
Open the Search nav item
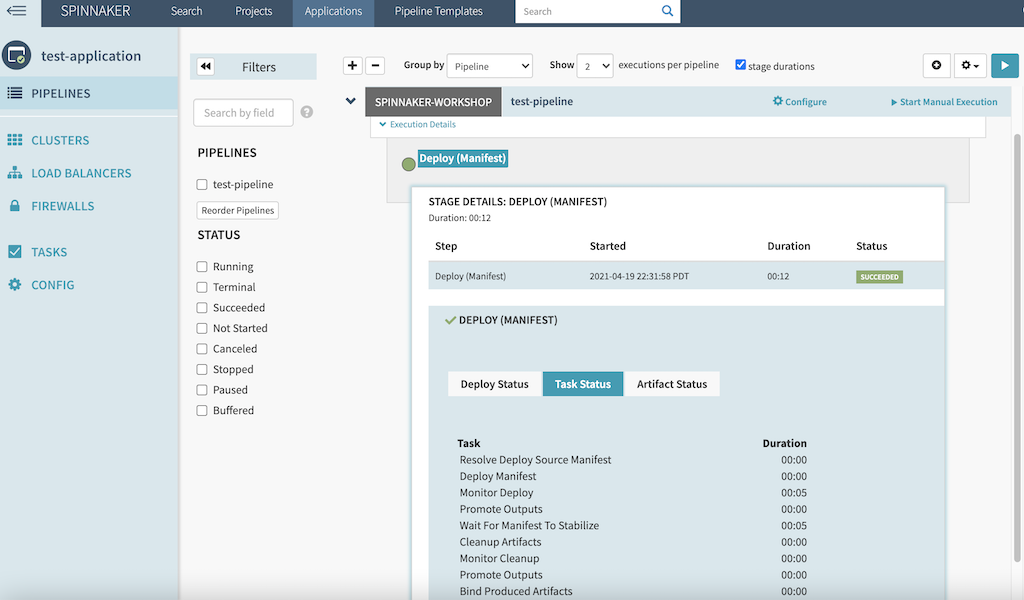point(186,11)
